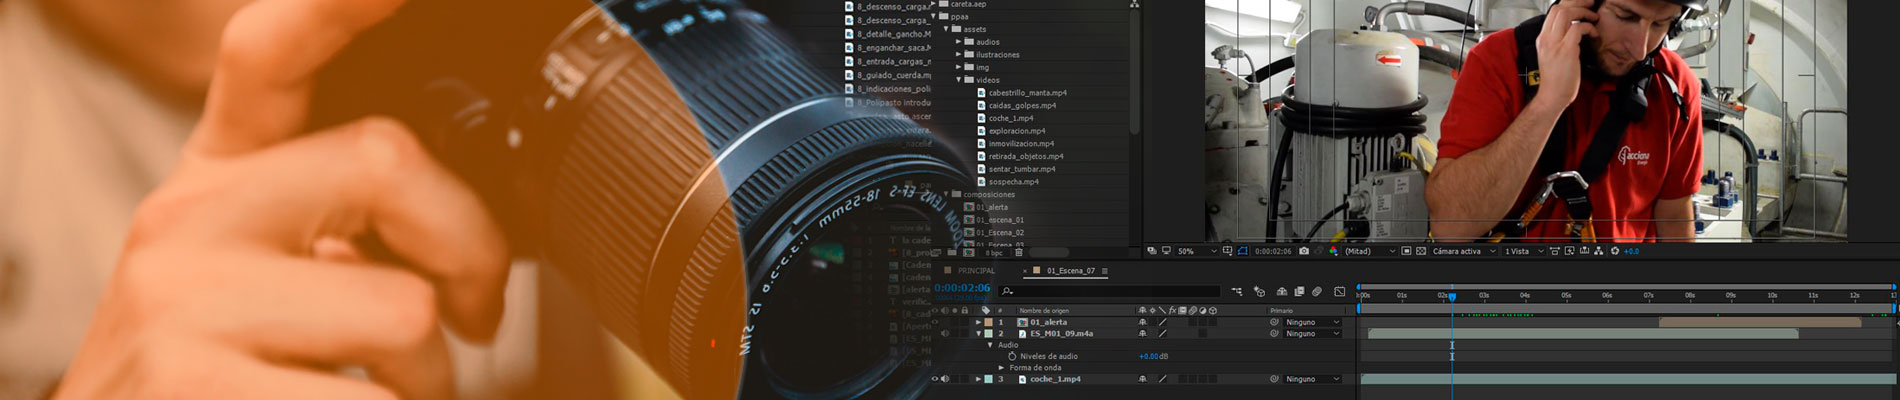Collapse the videos folder in project

point(958,80)
